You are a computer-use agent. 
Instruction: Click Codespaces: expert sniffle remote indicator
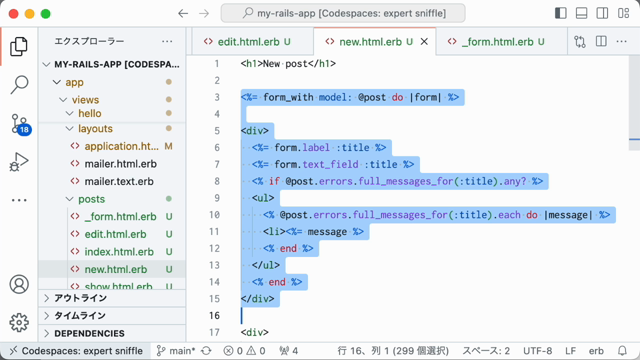(x=76, y=351)
